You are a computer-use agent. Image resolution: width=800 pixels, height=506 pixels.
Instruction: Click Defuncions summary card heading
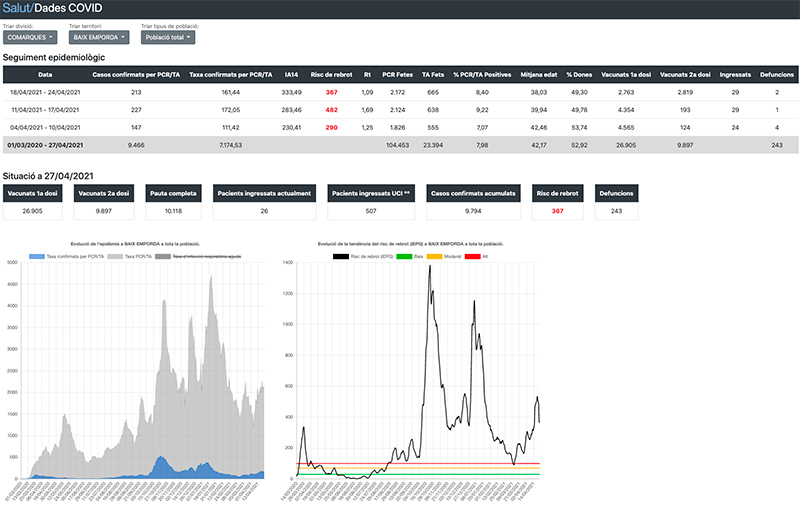(x=616, y=193)
